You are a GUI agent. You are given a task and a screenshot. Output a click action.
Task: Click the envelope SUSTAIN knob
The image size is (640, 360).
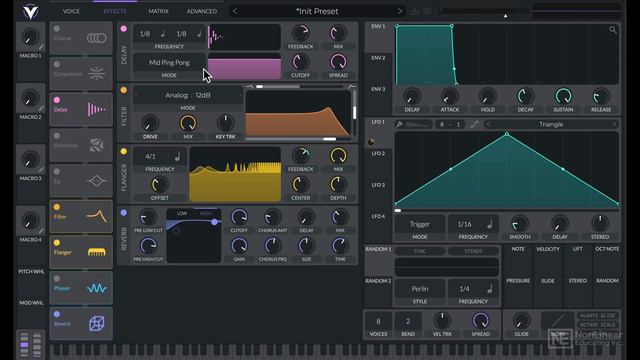[x=563, y=96]
